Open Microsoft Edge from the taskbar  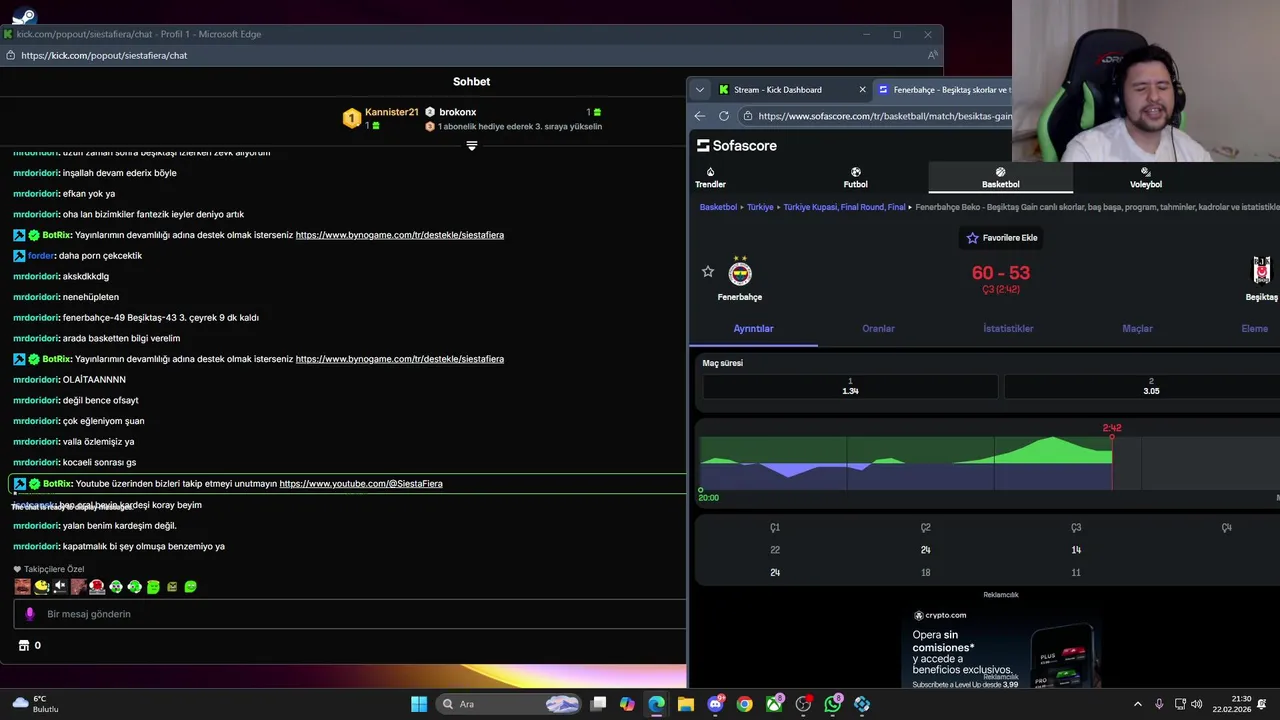[656, 704]
